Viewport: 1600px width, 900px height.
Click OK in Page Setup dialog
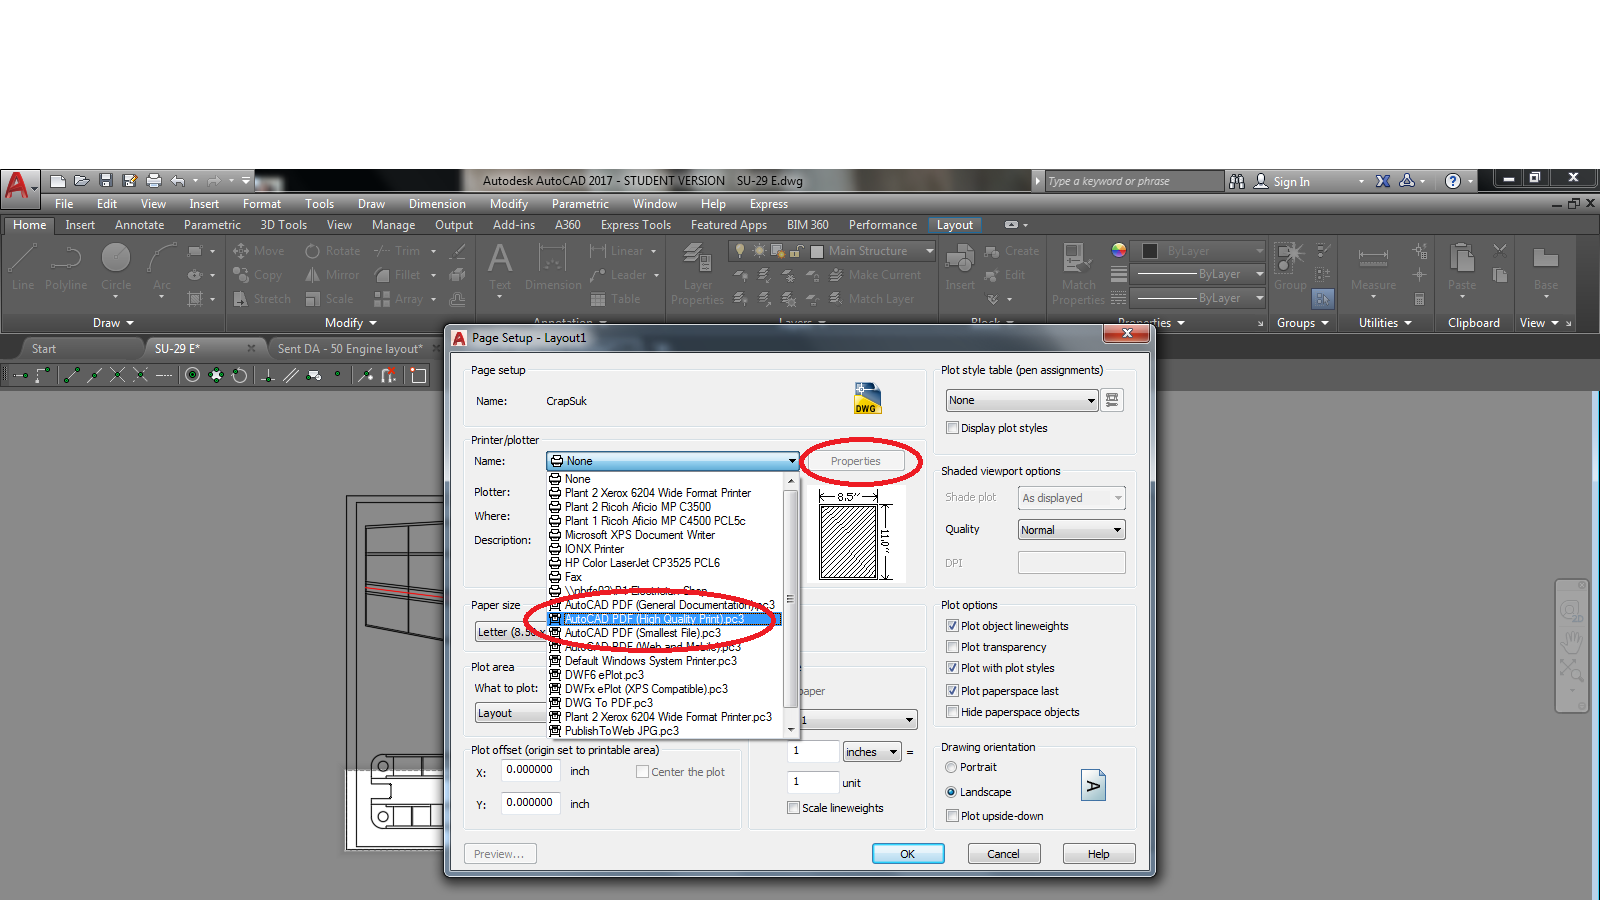click(908, 854)
